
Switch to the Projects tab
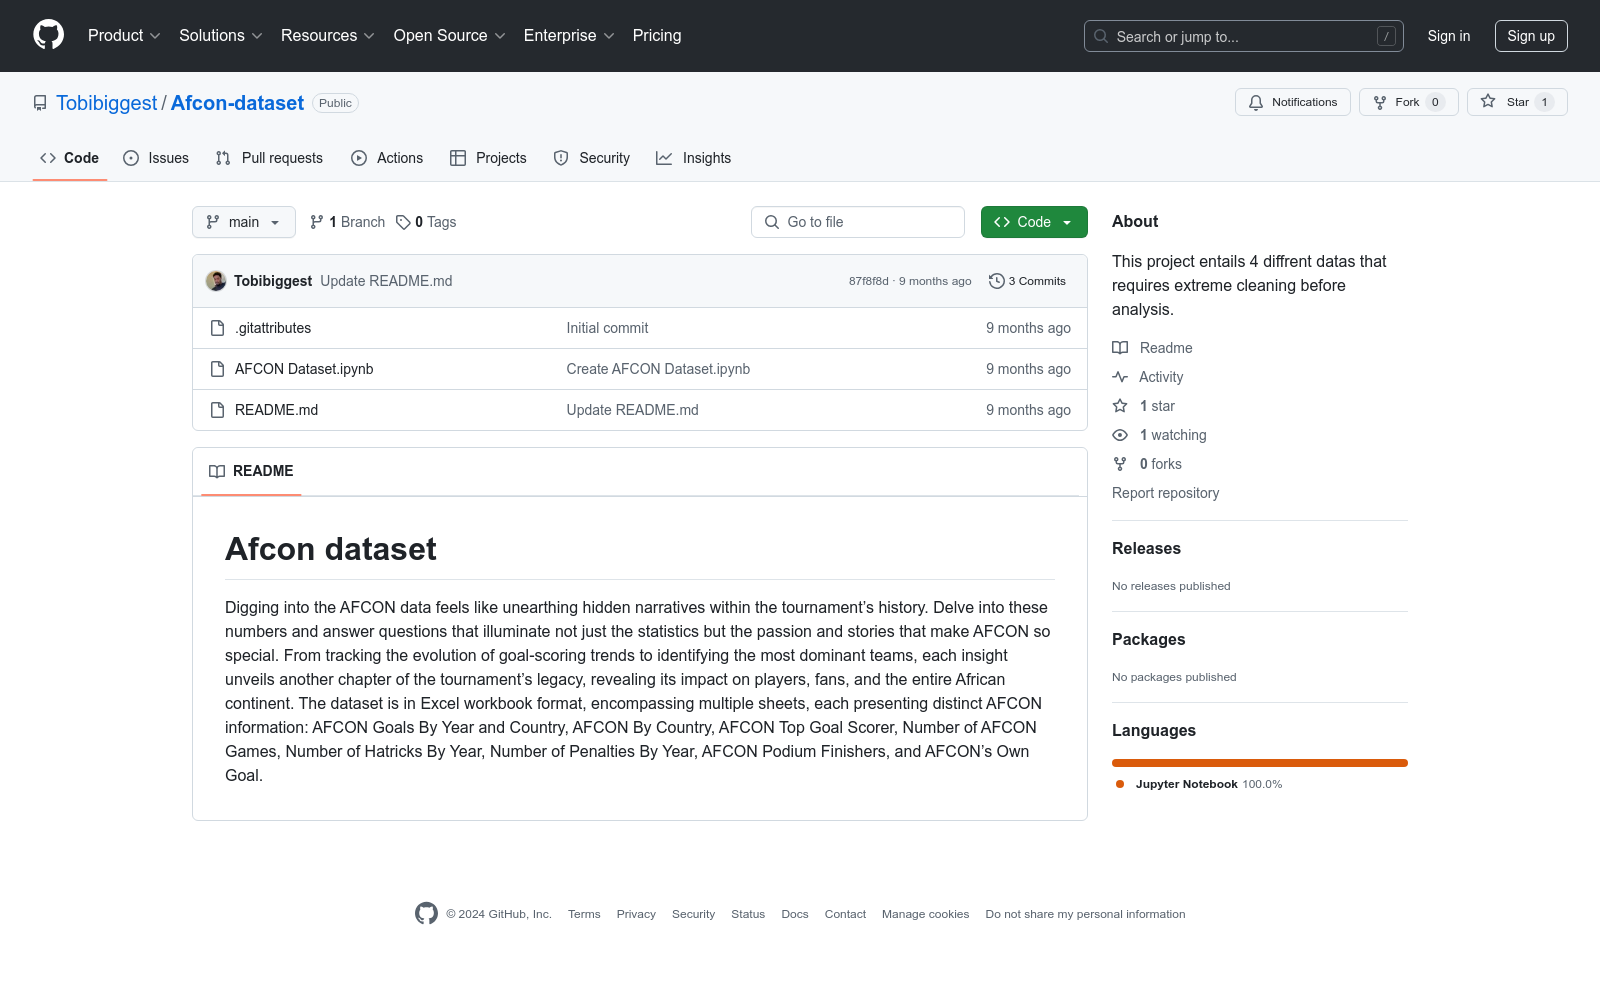[x=488, y=158]
